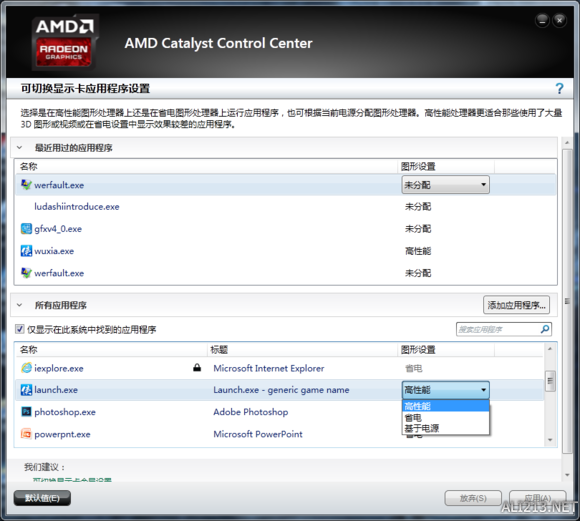Click the 默认值(E) defaults button
Screen dimensions: 580x521
point(42,498)
